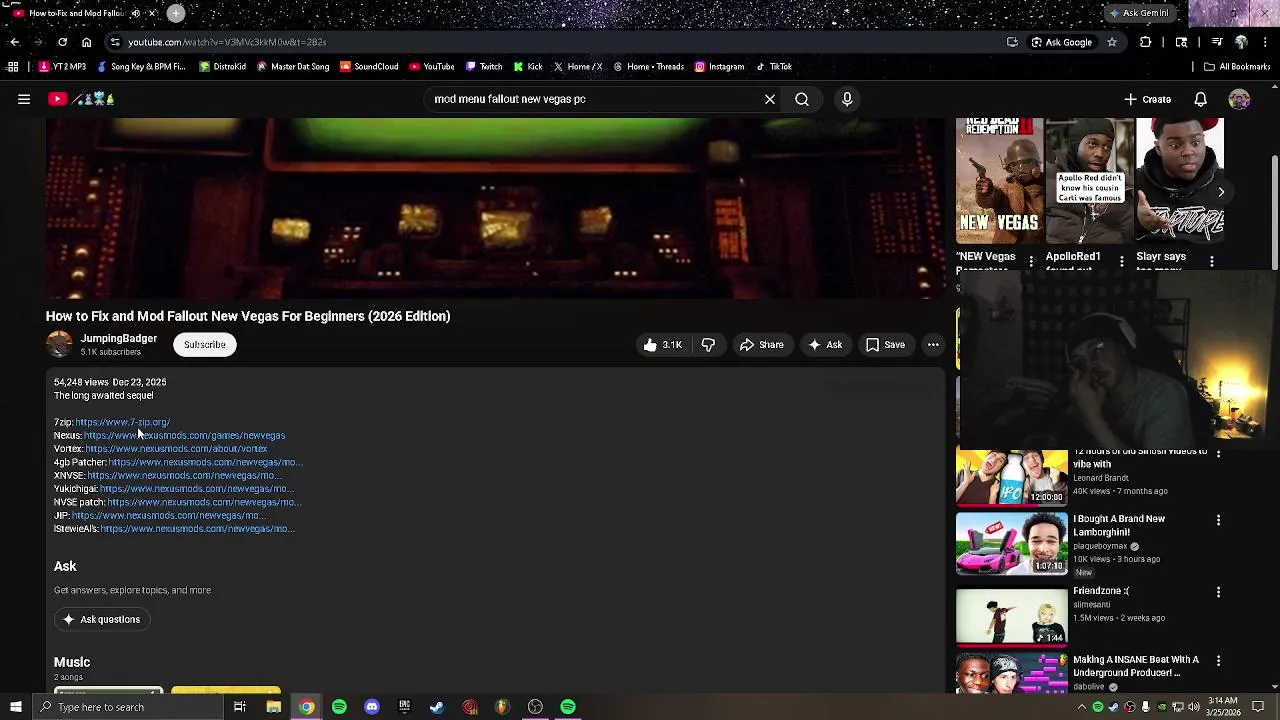This screenshot has width=1280, height=720.
Task: Dislike the video with thumbs down
Action: tap(708, 345)
